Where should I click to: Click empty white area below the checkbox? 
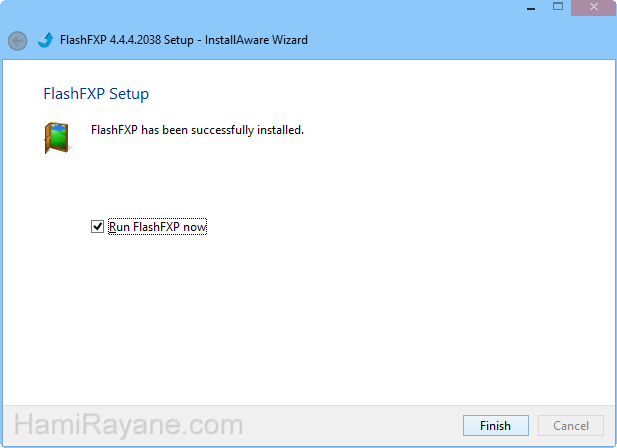[x=300, y=320]
